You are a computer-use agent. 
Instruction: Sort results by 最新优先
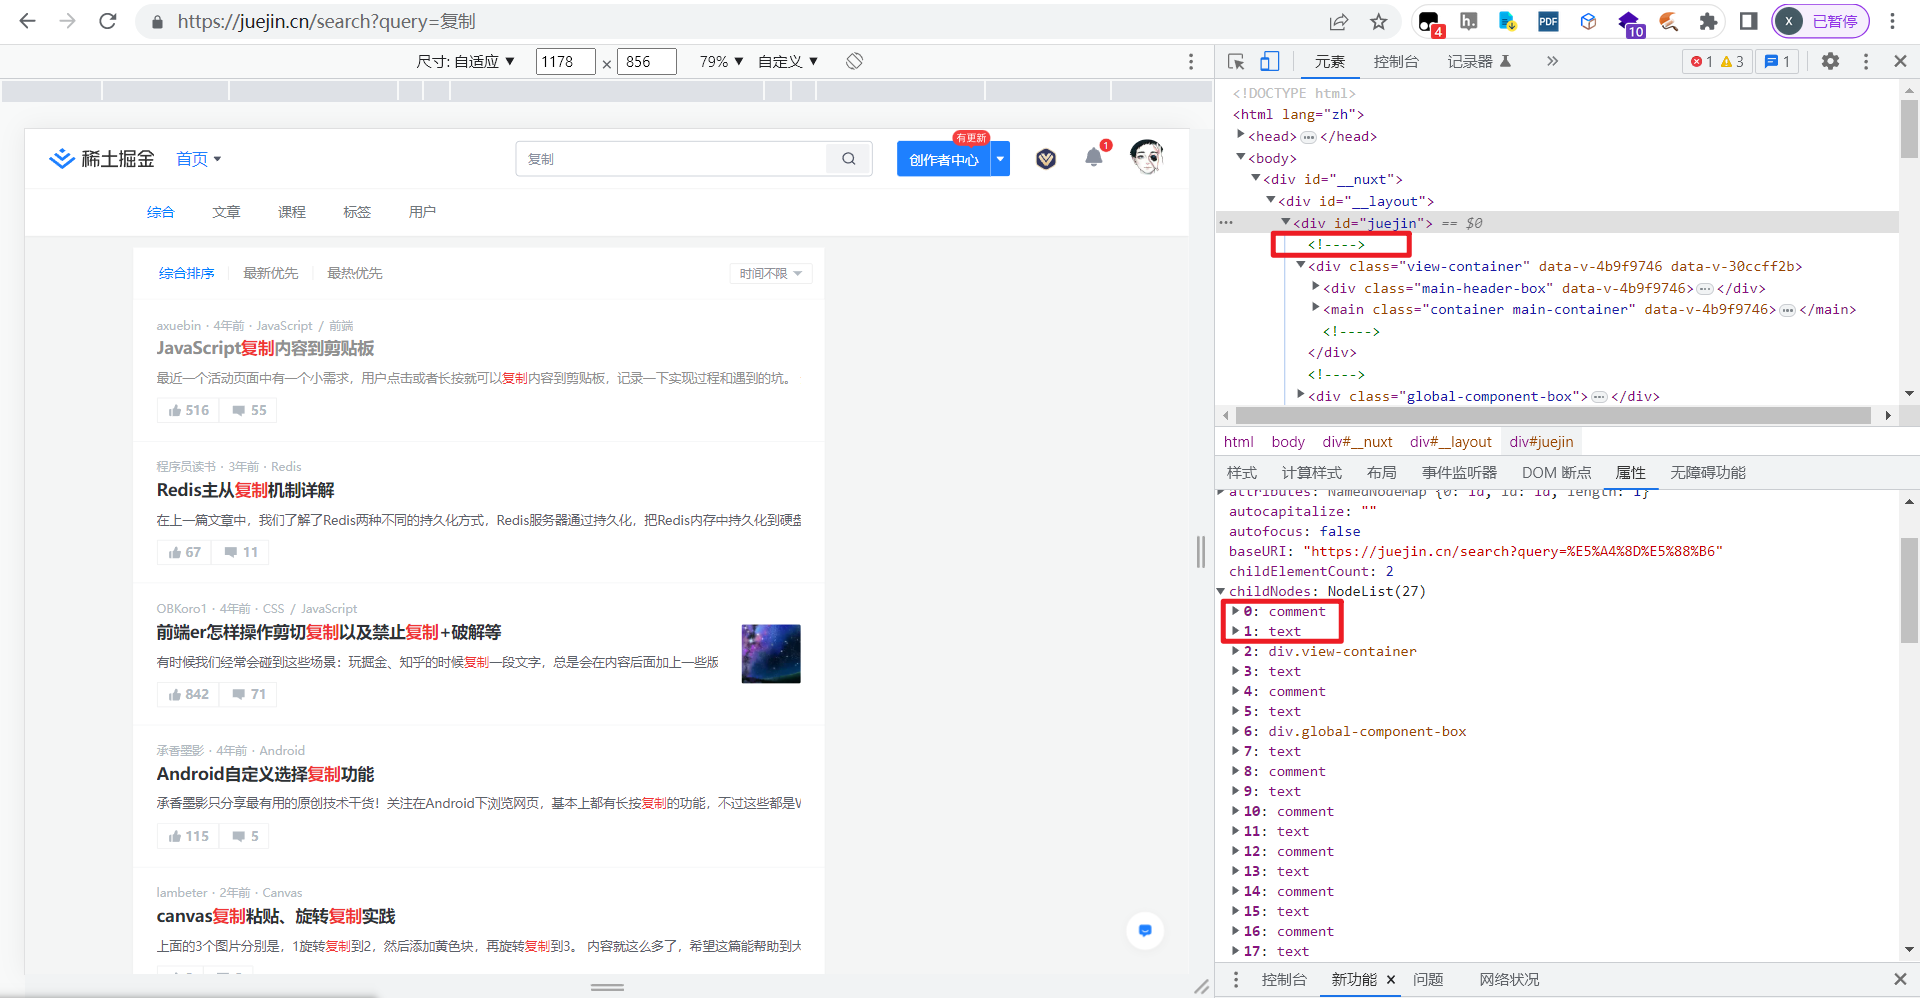pos(270,273)
